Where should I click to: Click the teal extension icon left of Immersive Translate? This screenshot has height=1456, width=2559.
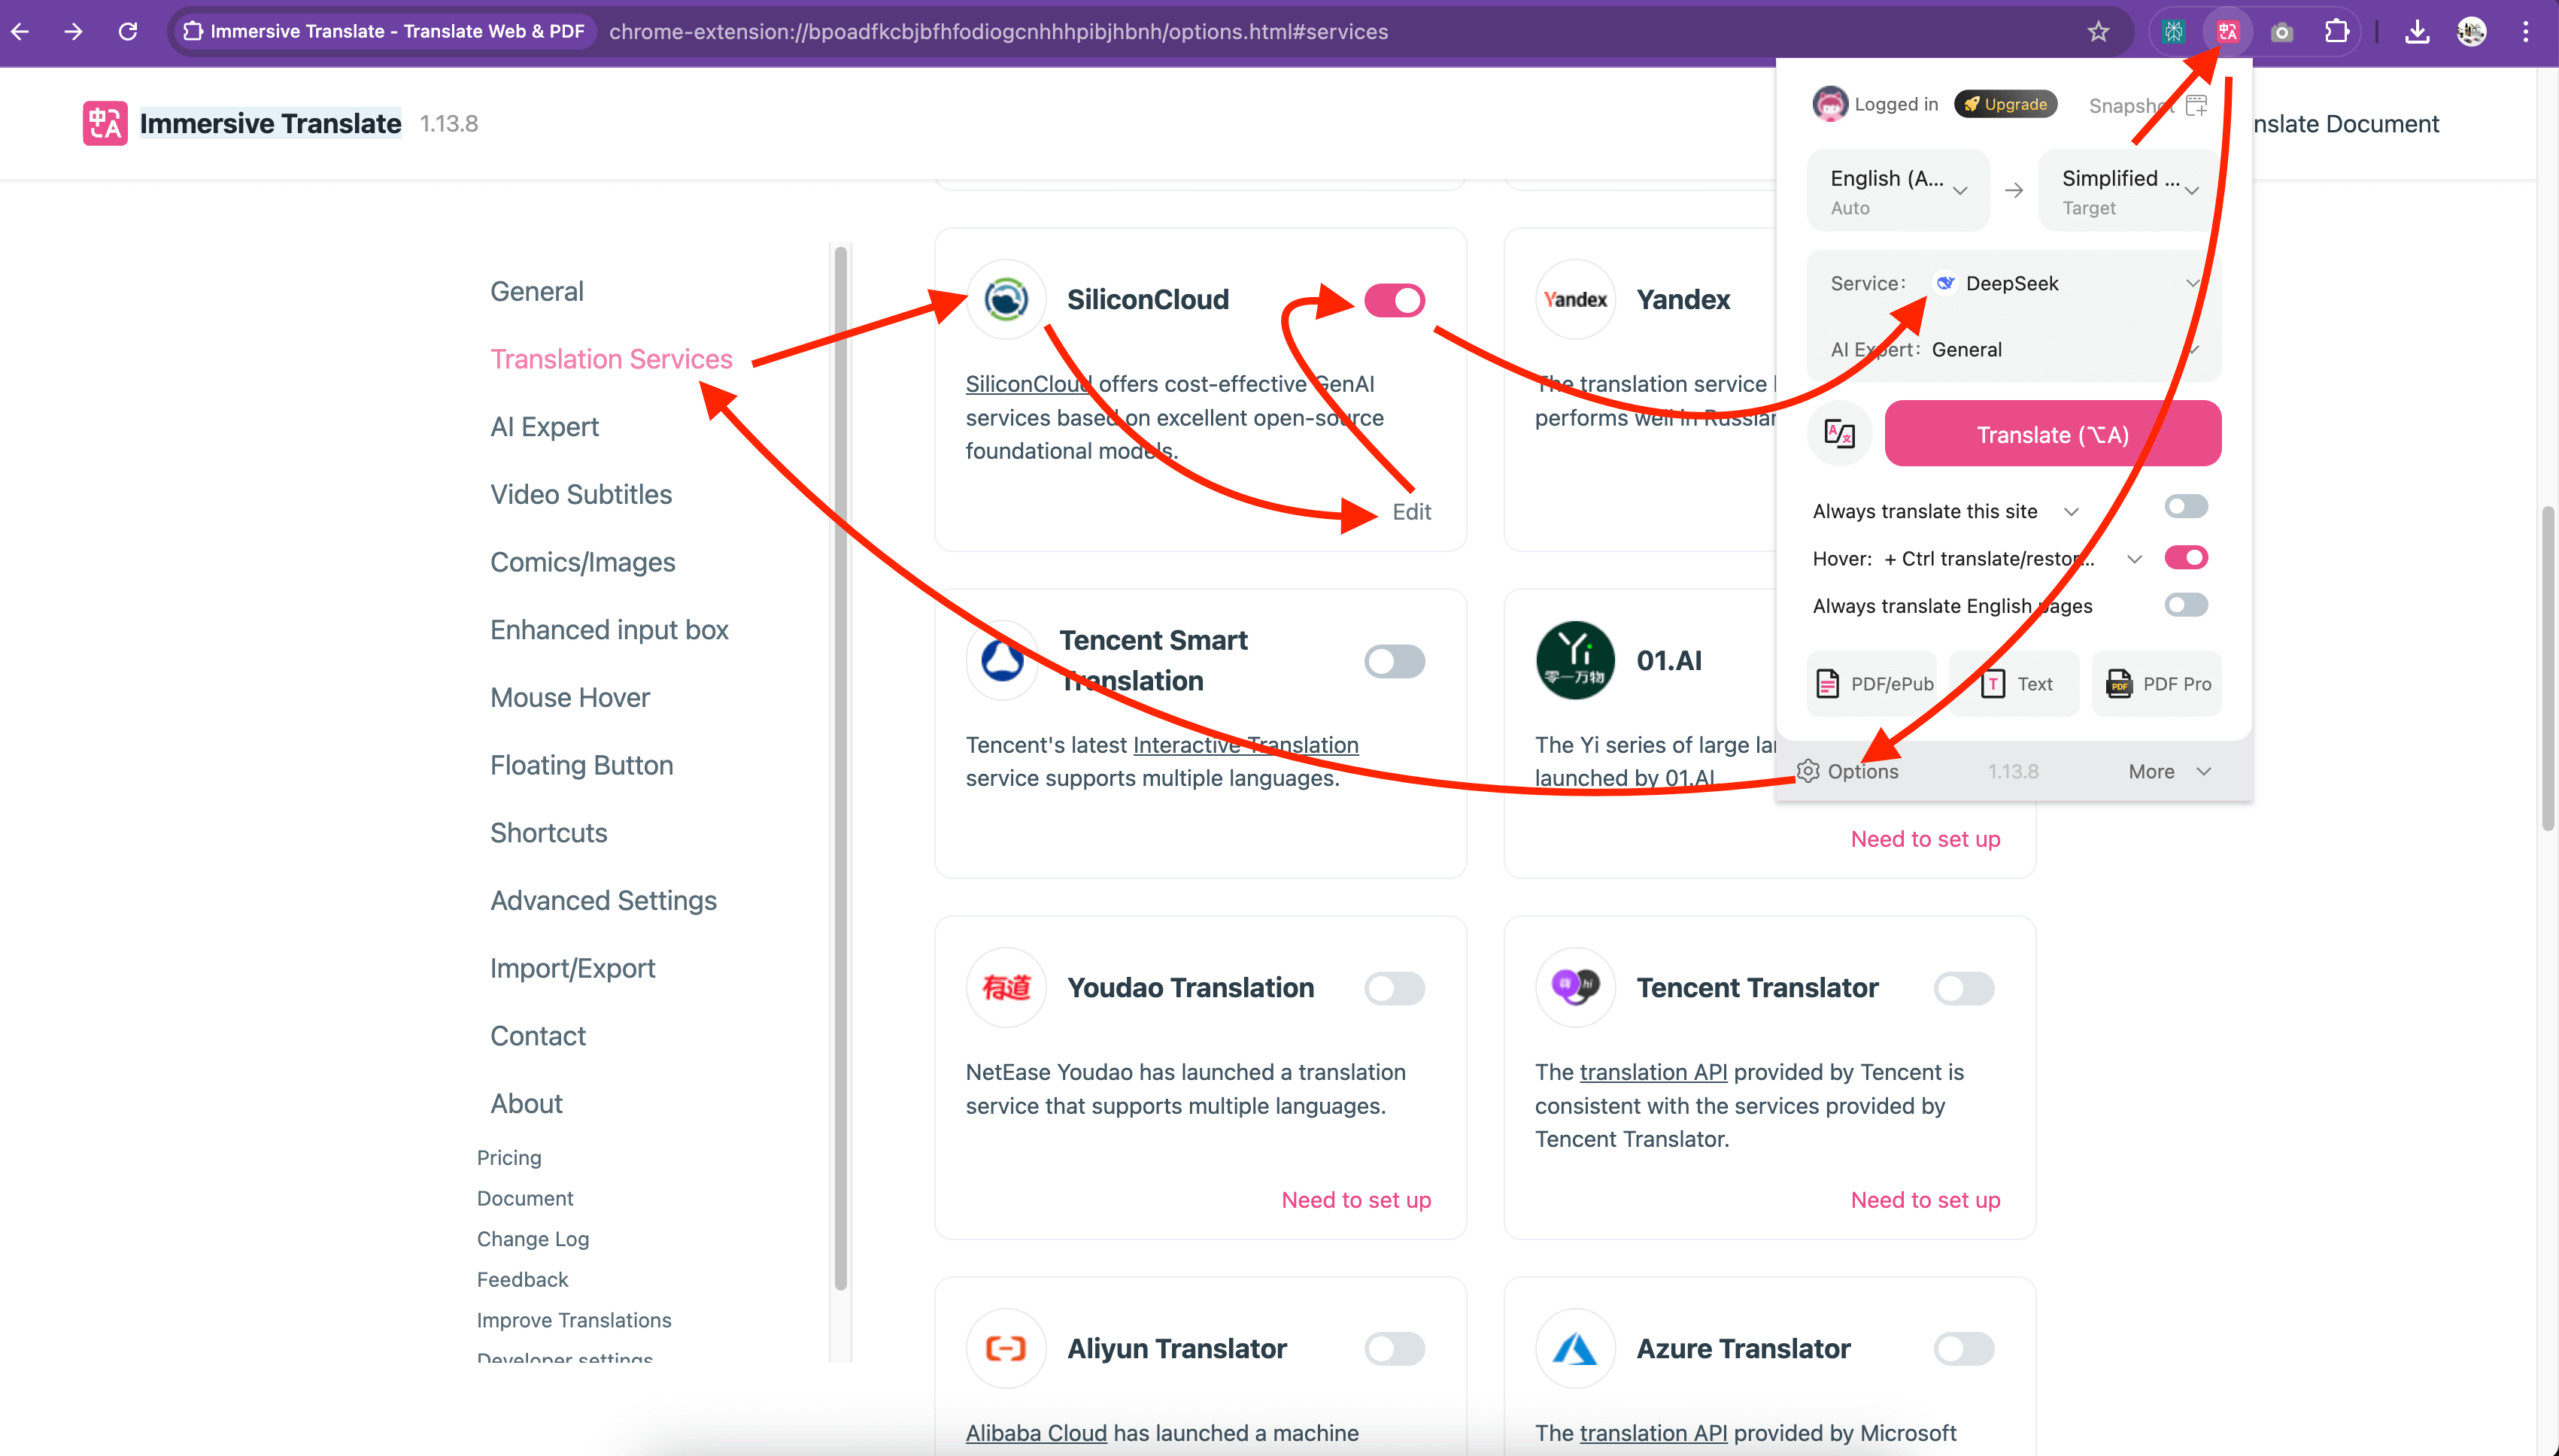(x=2173, y=32)
